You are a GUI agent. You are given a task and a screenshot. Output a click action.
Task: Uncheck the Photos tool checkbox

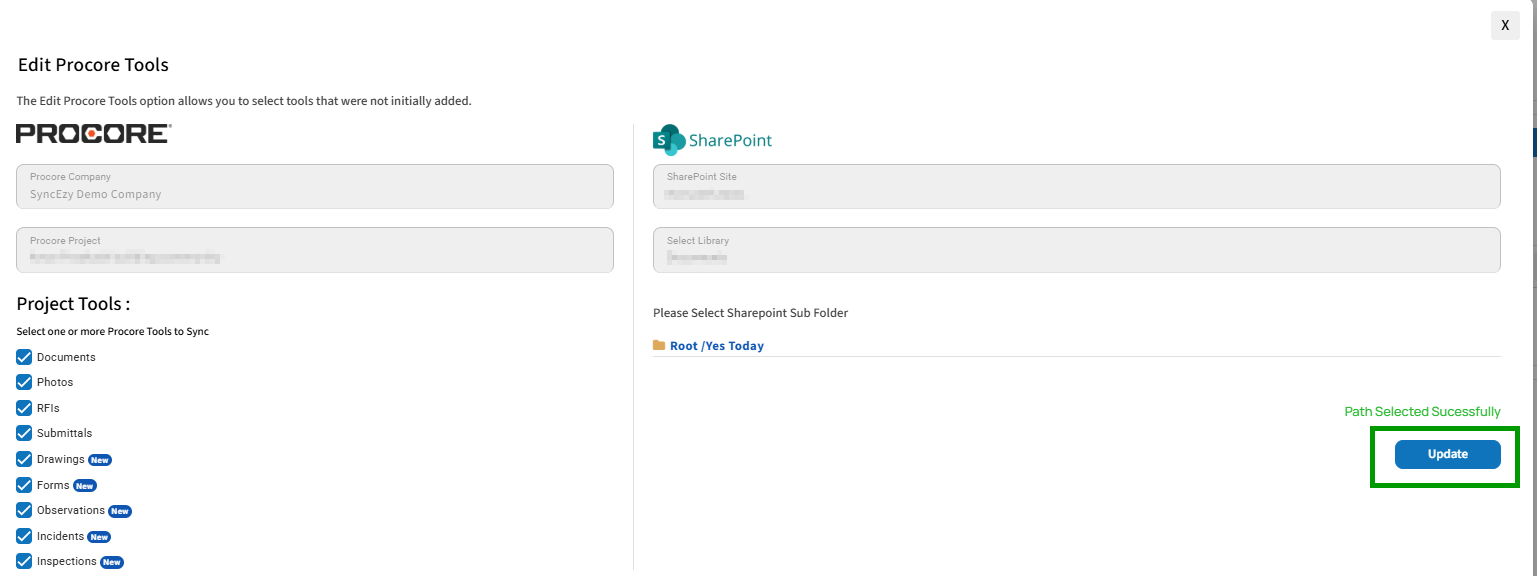[24, 382]
